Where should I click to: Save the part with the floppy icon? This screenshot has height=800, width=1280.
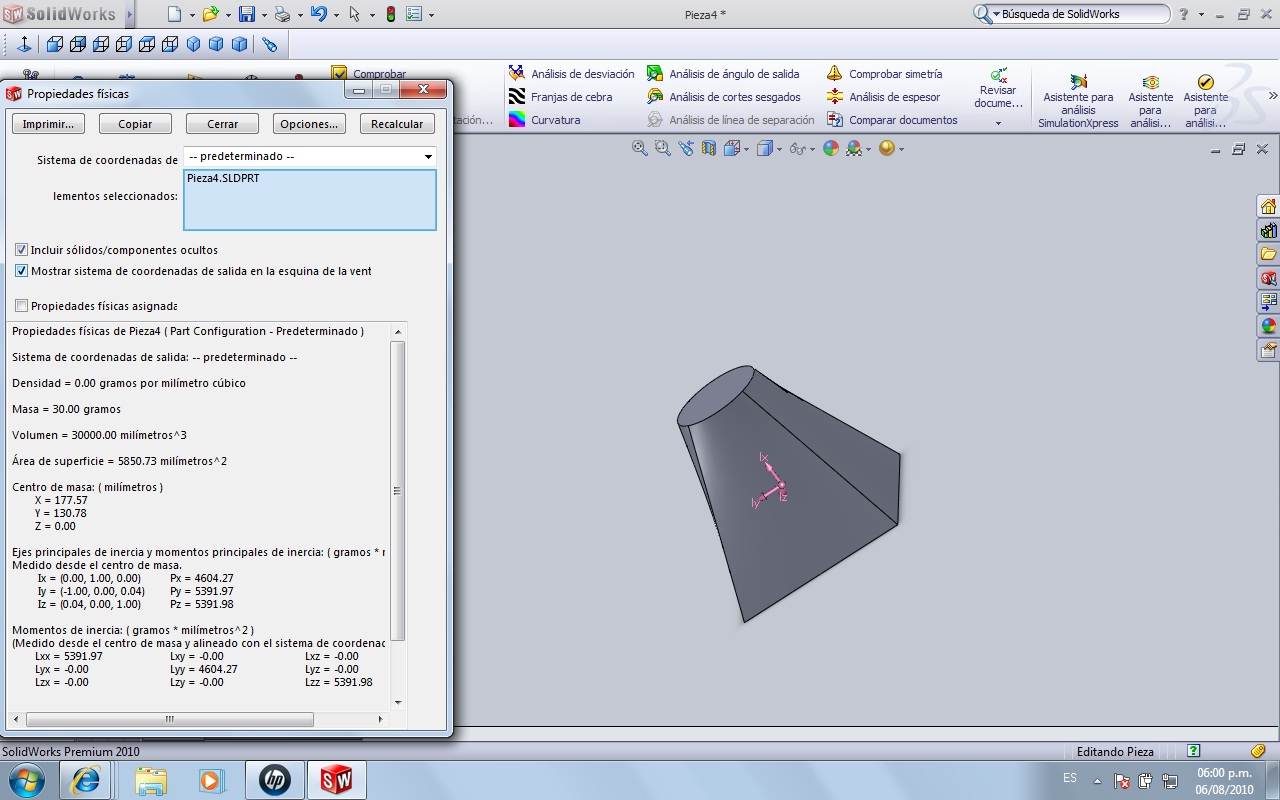(245, 14)
